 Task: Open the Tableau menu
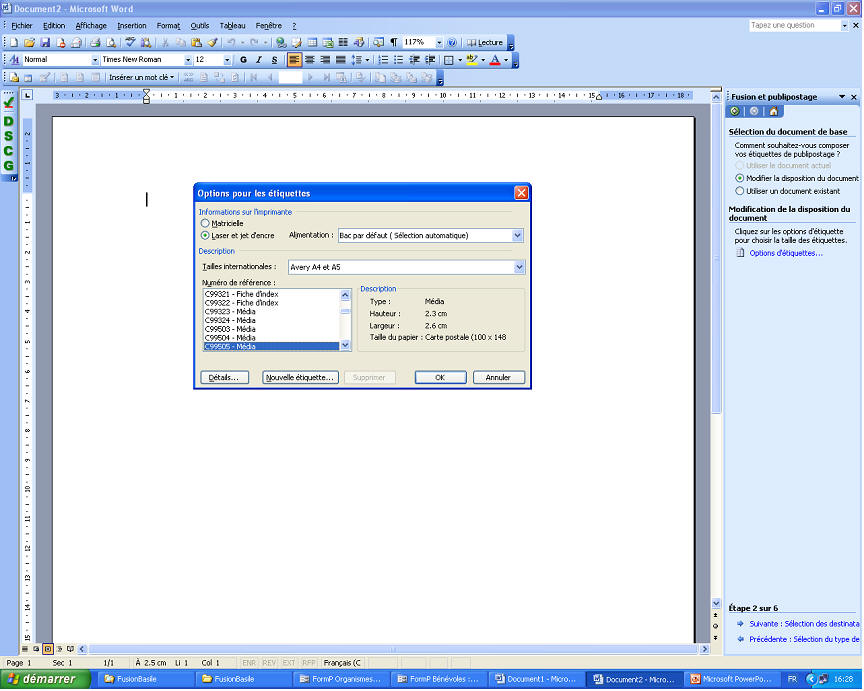(x=233, y=26)
